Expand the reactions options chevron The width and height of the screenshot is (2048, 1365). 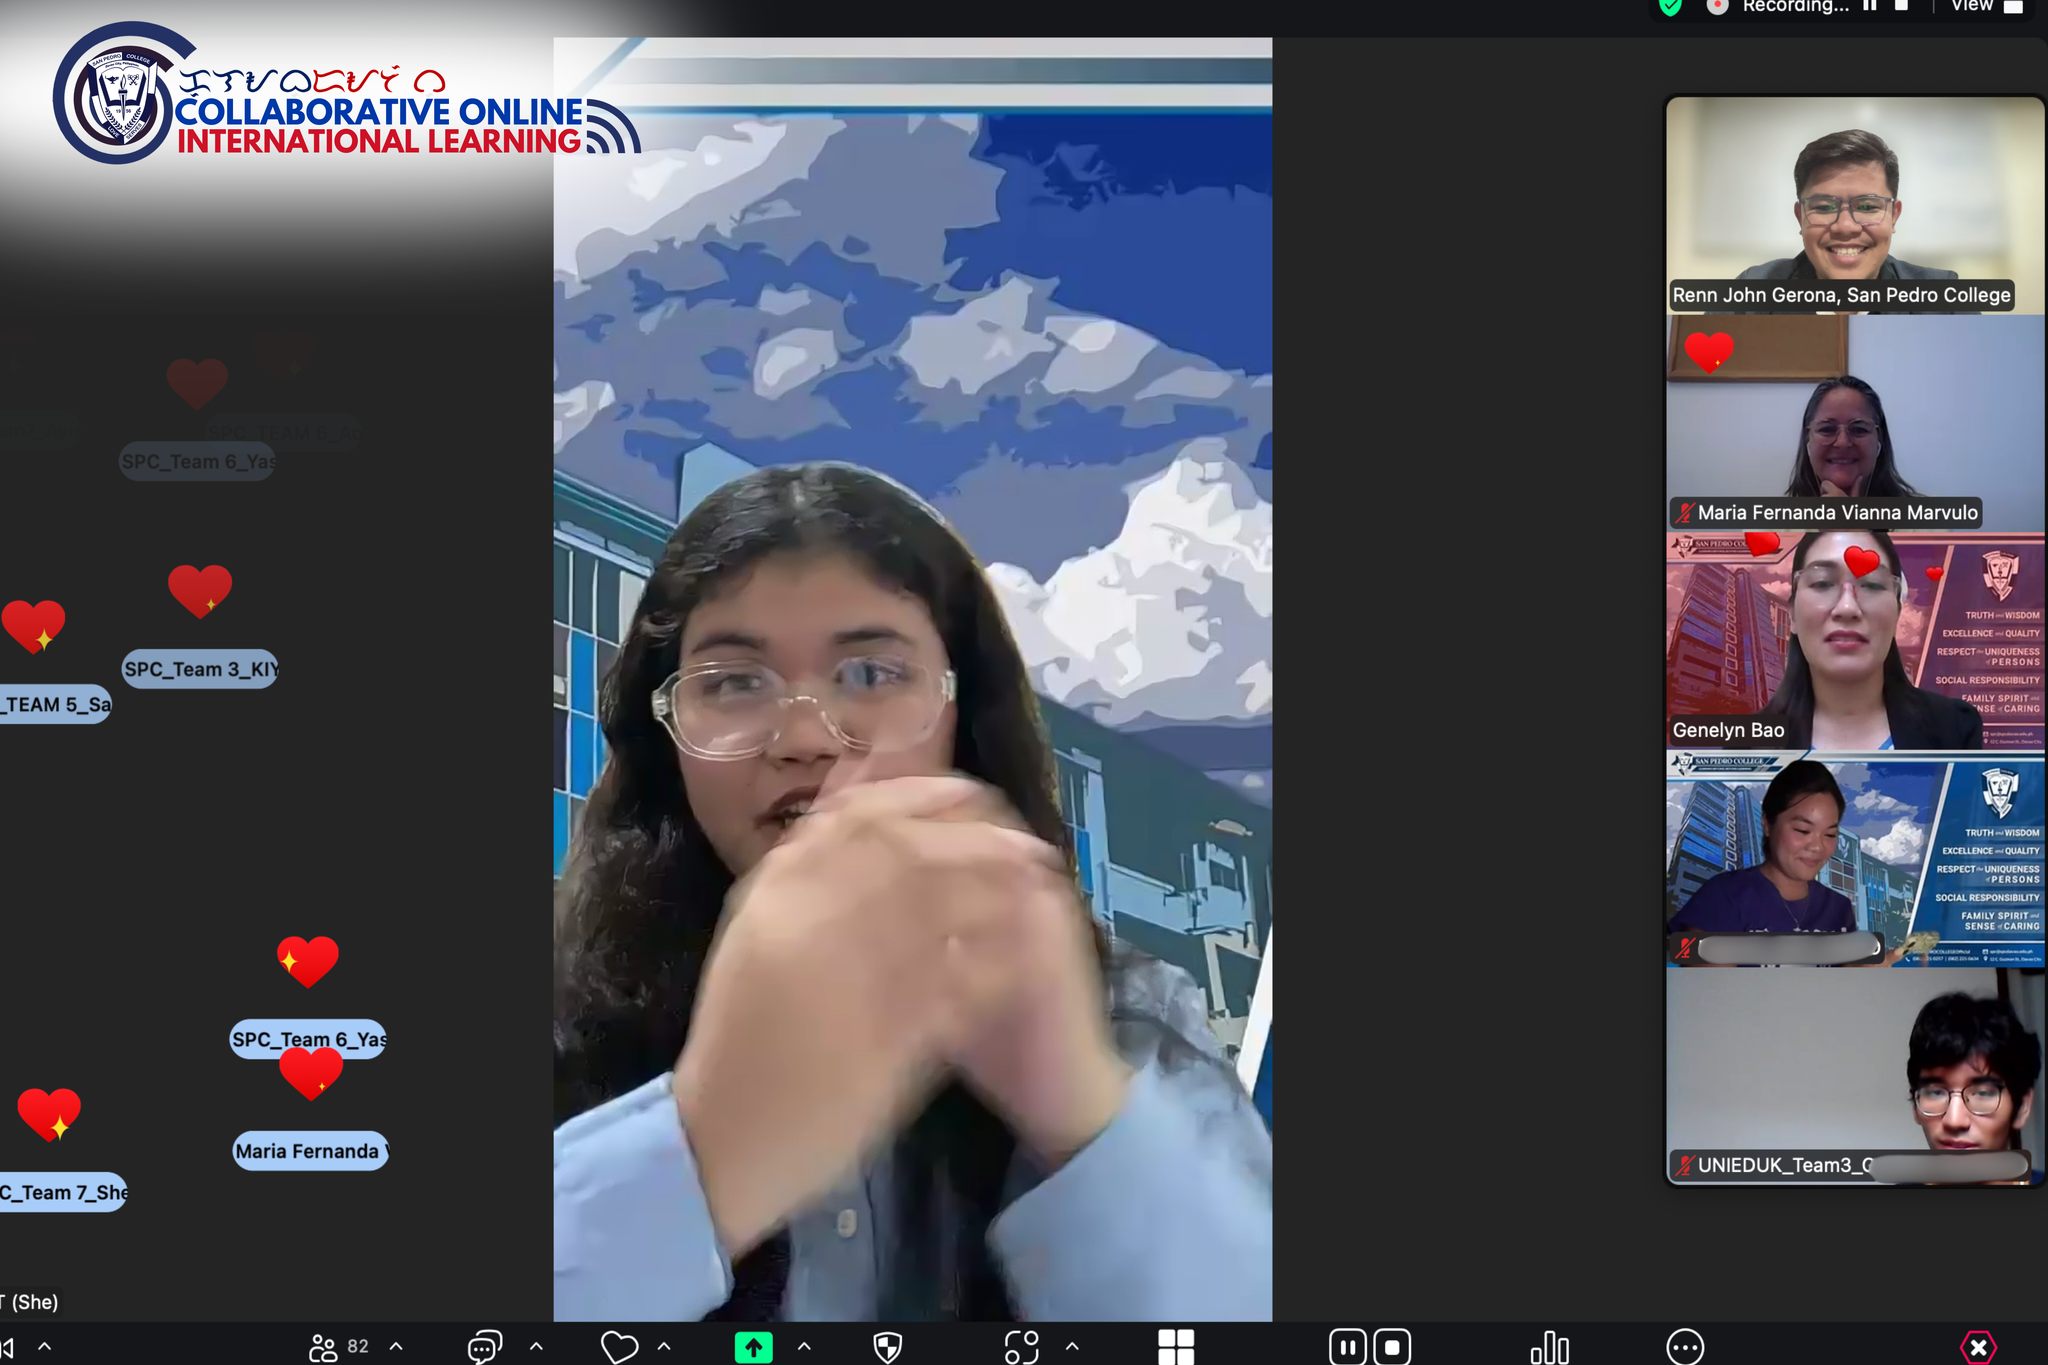coord(664,1346)
